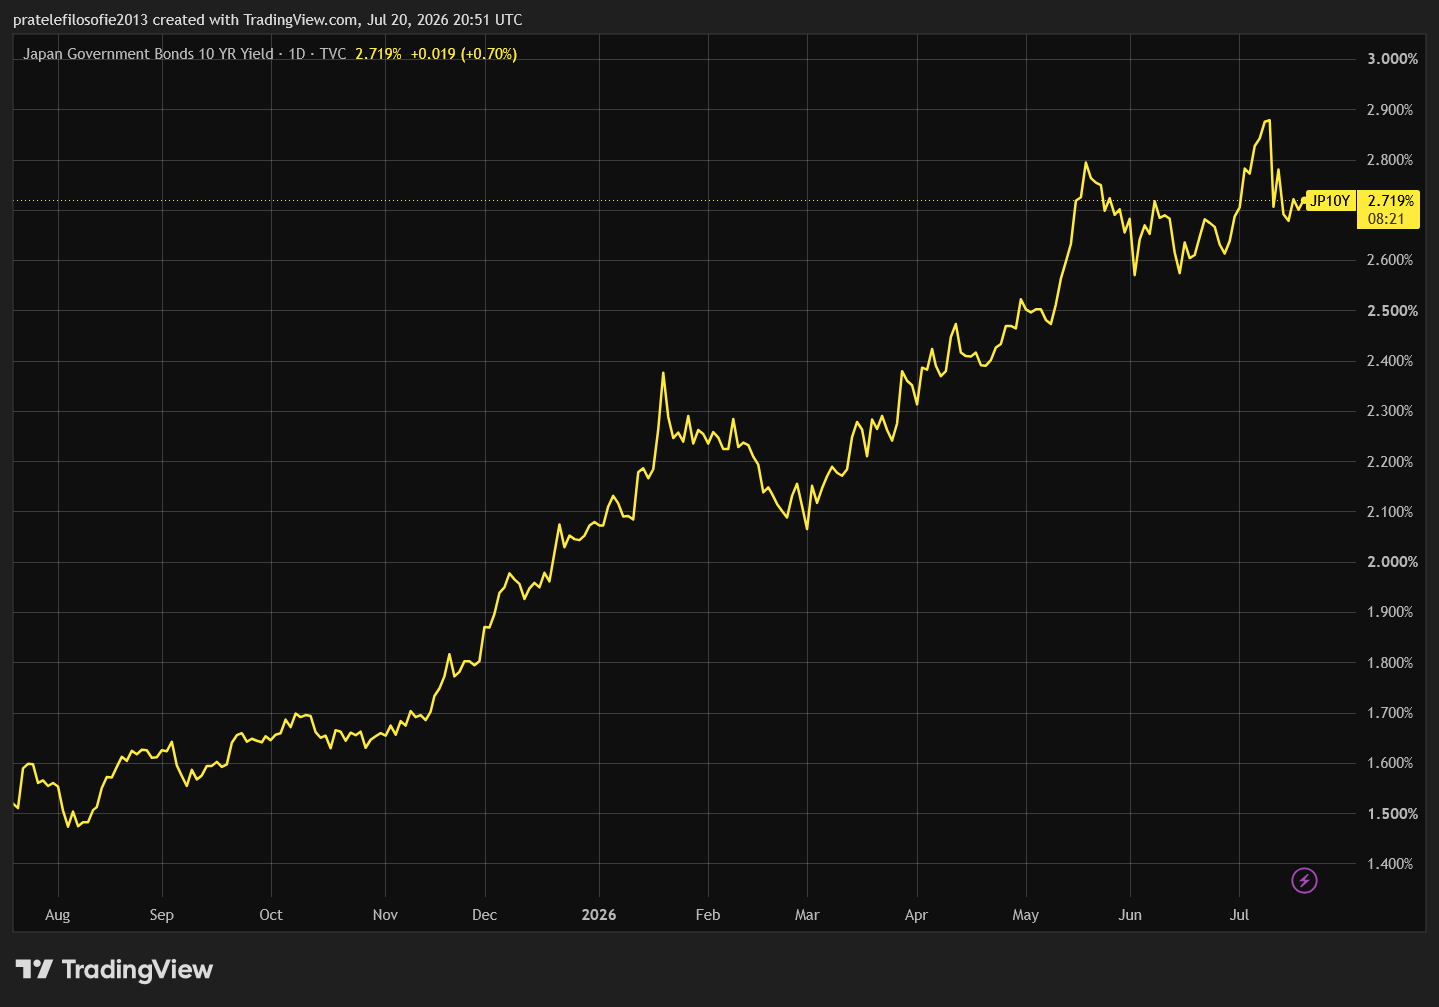Viewport: 1439px width, 1007px height.
Task: Click the header text with TradingView.com attribution
Action: pos(267,20)
